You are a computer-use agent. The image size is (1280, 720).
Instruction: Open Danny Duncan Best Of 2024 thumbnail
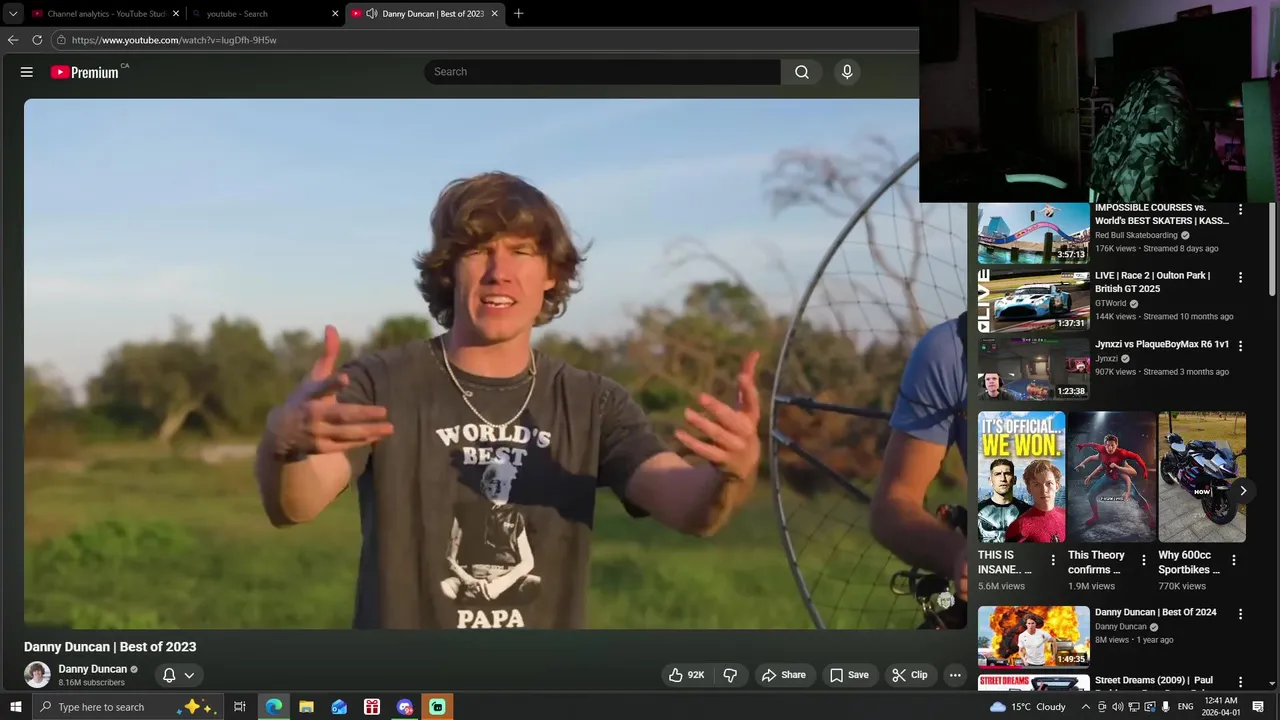tap(1033, 636)
